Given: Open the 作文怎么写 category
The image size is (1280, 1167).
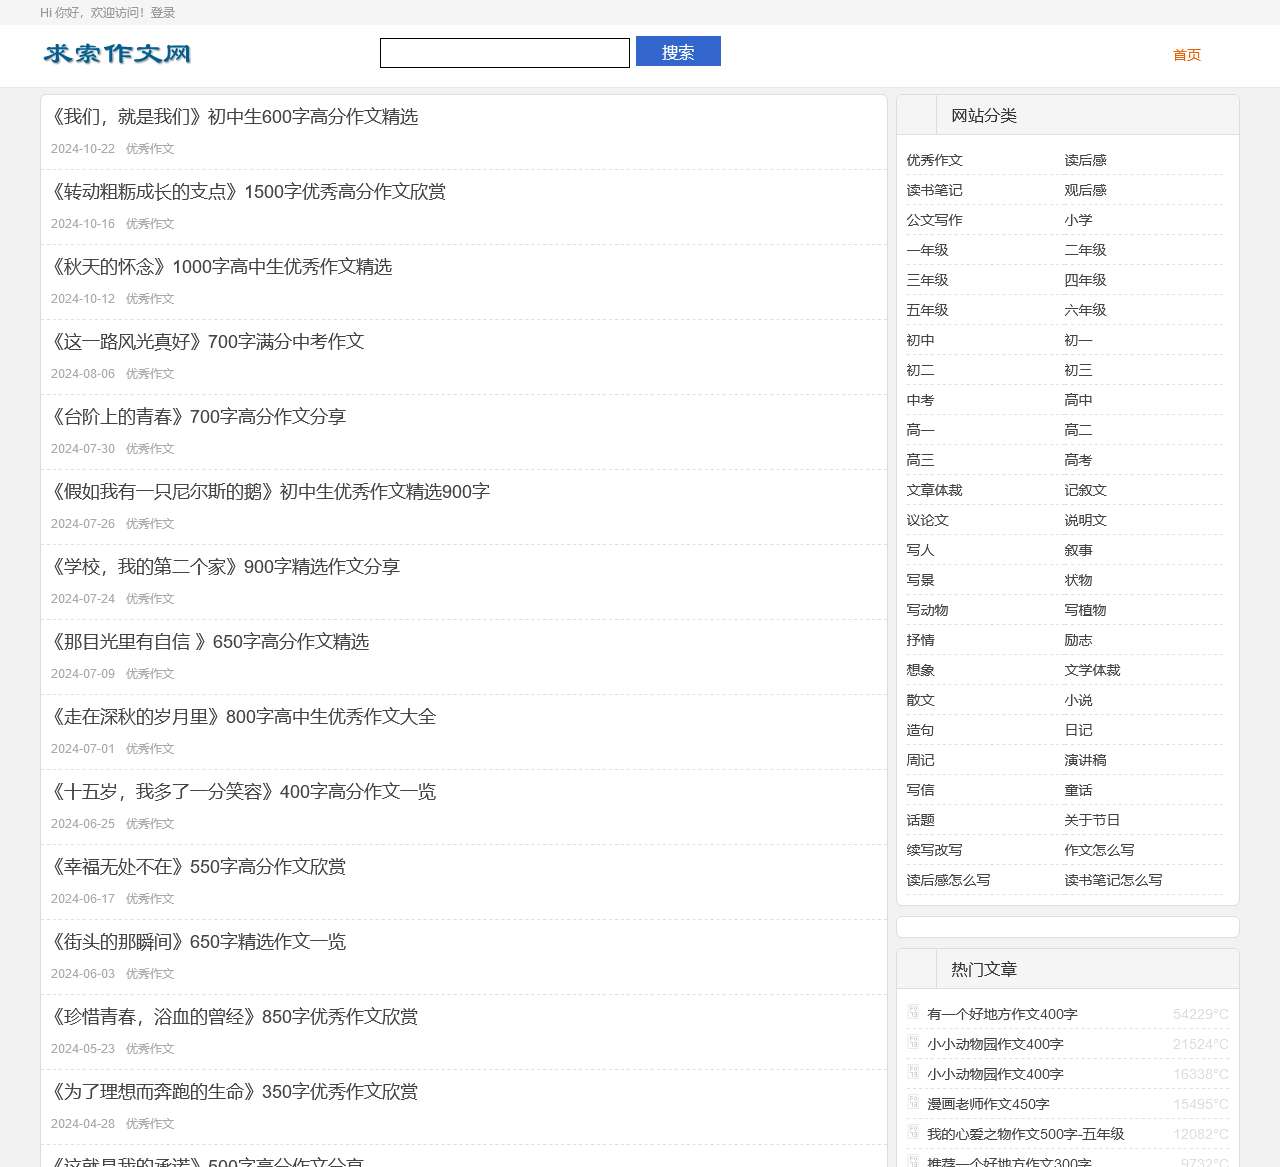Looking at the screenshot, I should (1097, 849).
